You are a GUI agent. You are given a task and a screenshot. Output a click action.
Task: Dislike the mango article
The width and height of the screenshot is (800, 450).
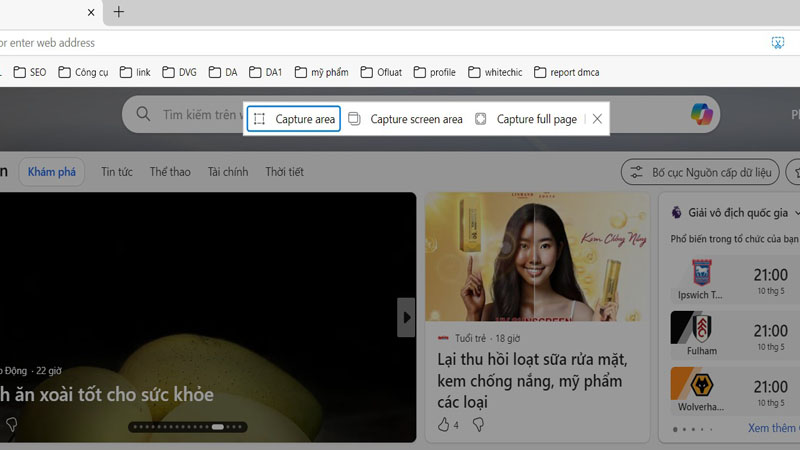click(x=11, y=424)
